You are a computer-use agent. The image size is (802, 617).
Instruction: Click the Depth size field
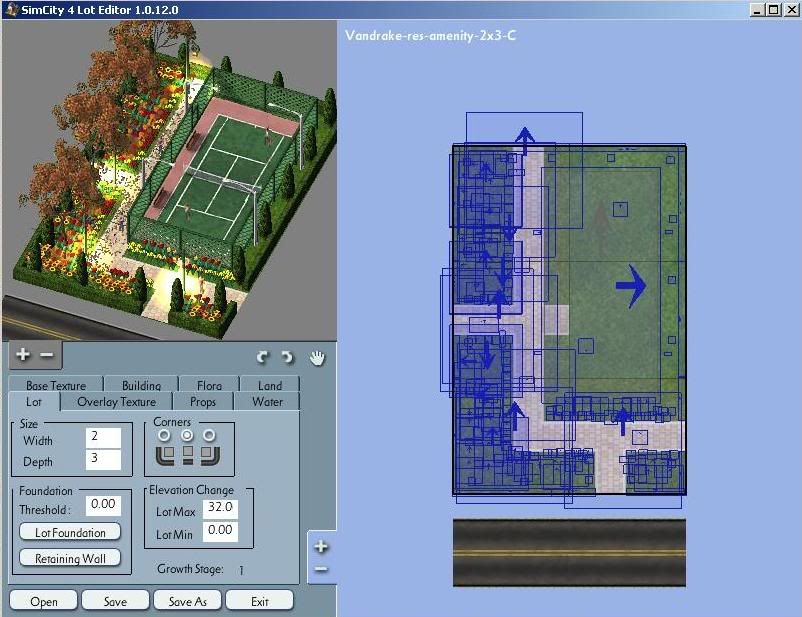pyautogui.click(x=103, y=459)
